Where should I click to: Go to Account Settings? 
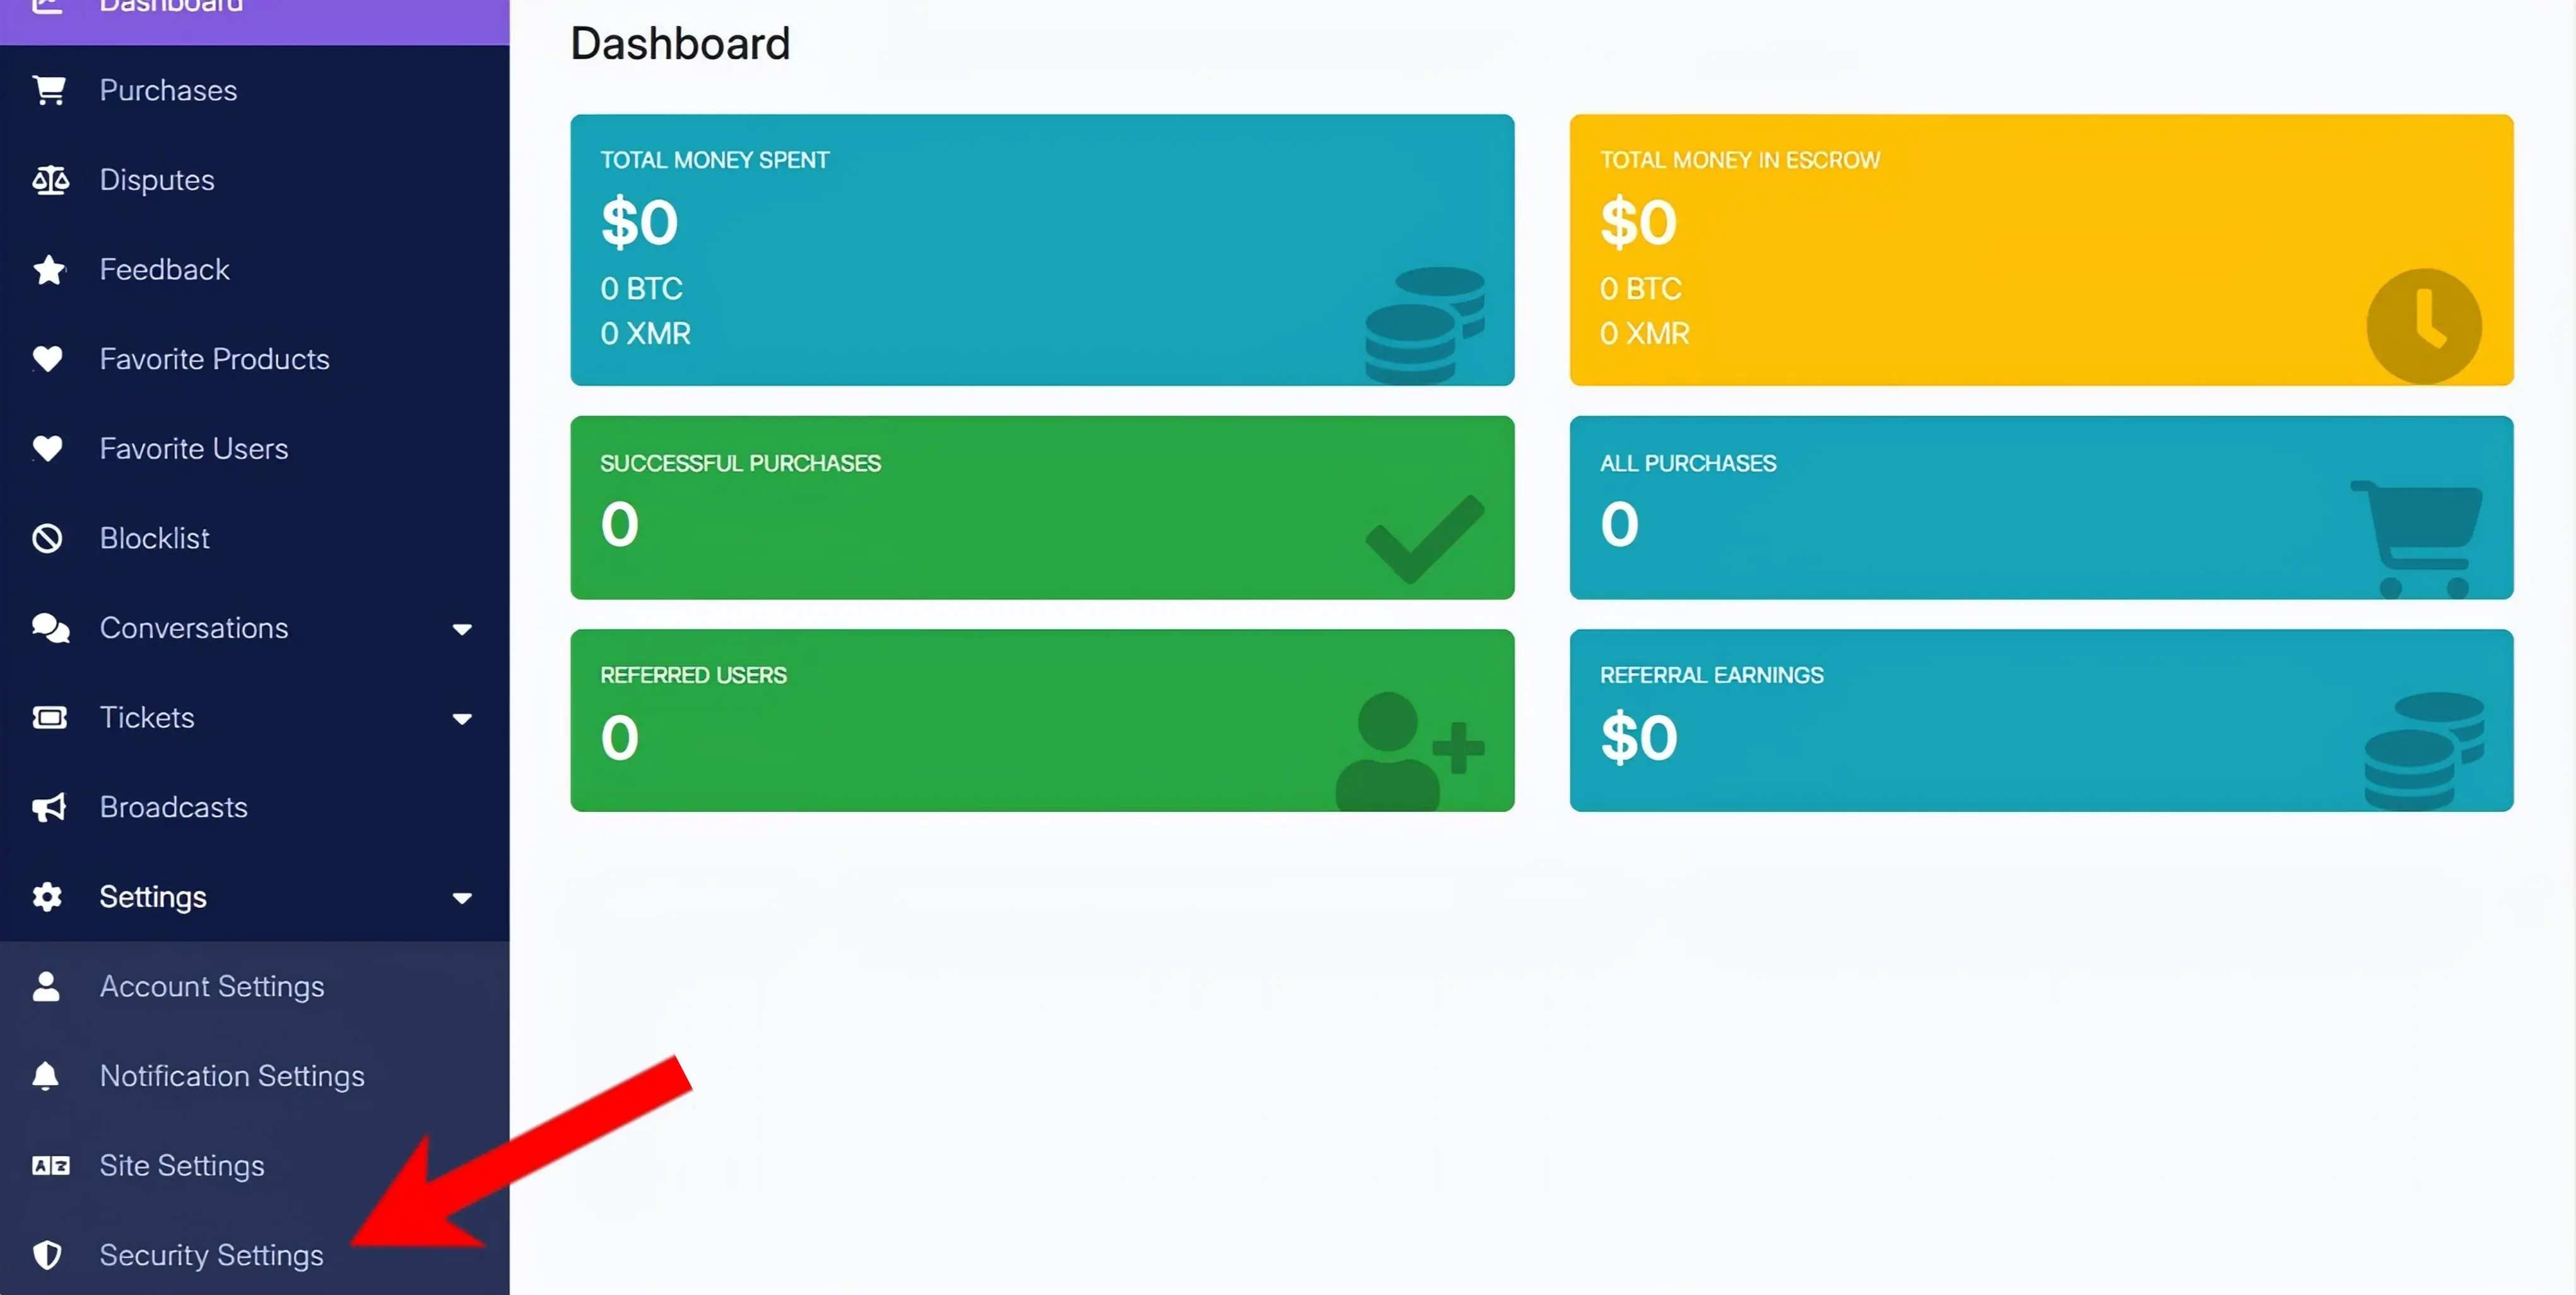(212, 987)
